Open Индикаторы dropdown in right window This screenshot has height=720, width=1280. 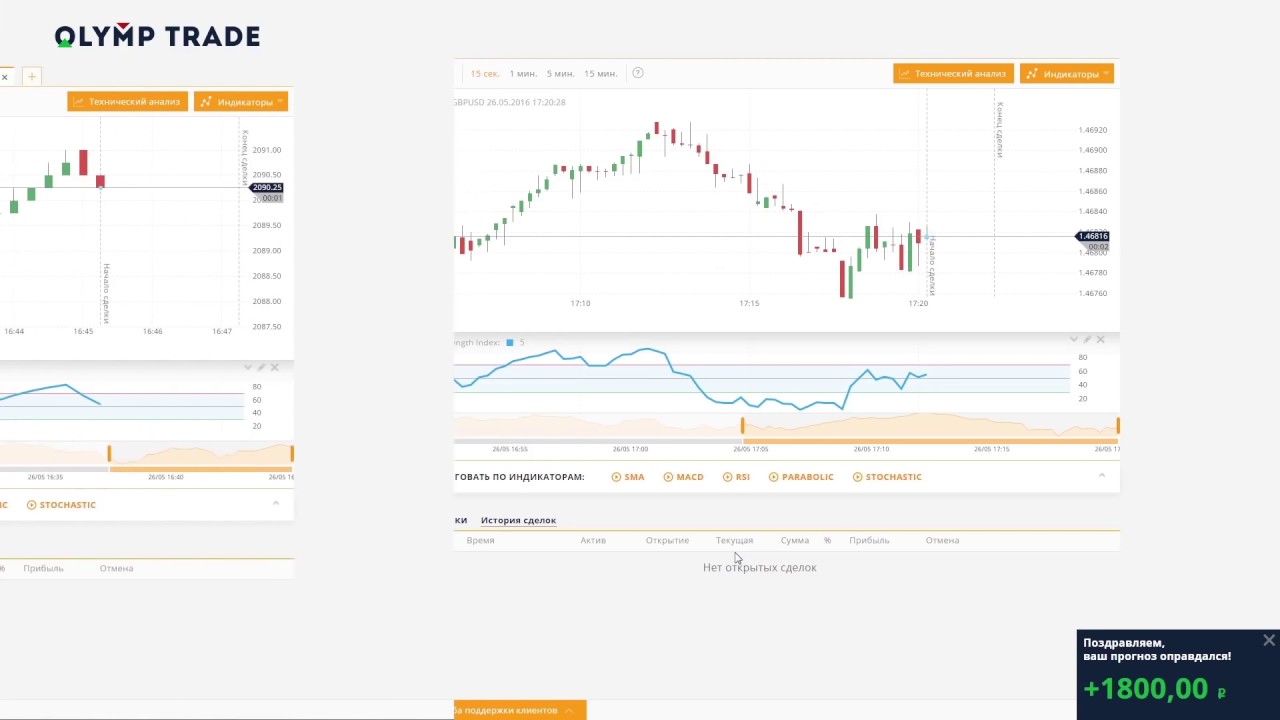[1067, 74]
